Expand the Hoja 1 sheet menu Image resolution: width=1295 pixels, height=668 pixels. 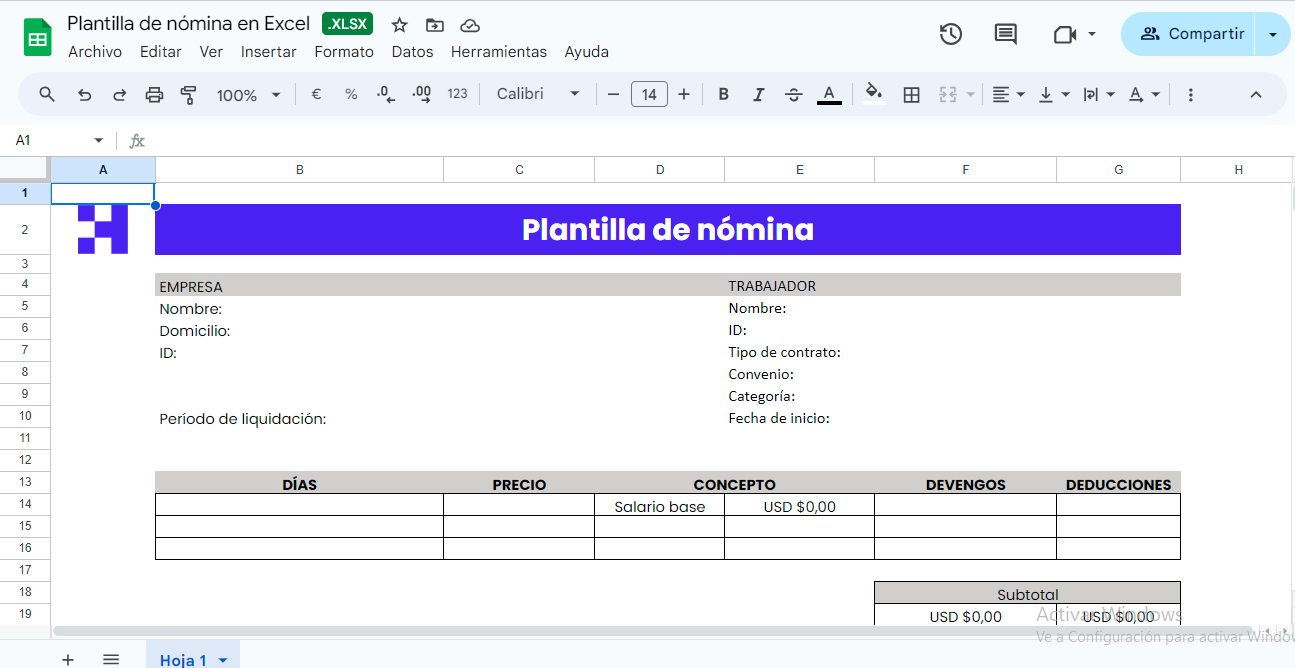(222, 660)
